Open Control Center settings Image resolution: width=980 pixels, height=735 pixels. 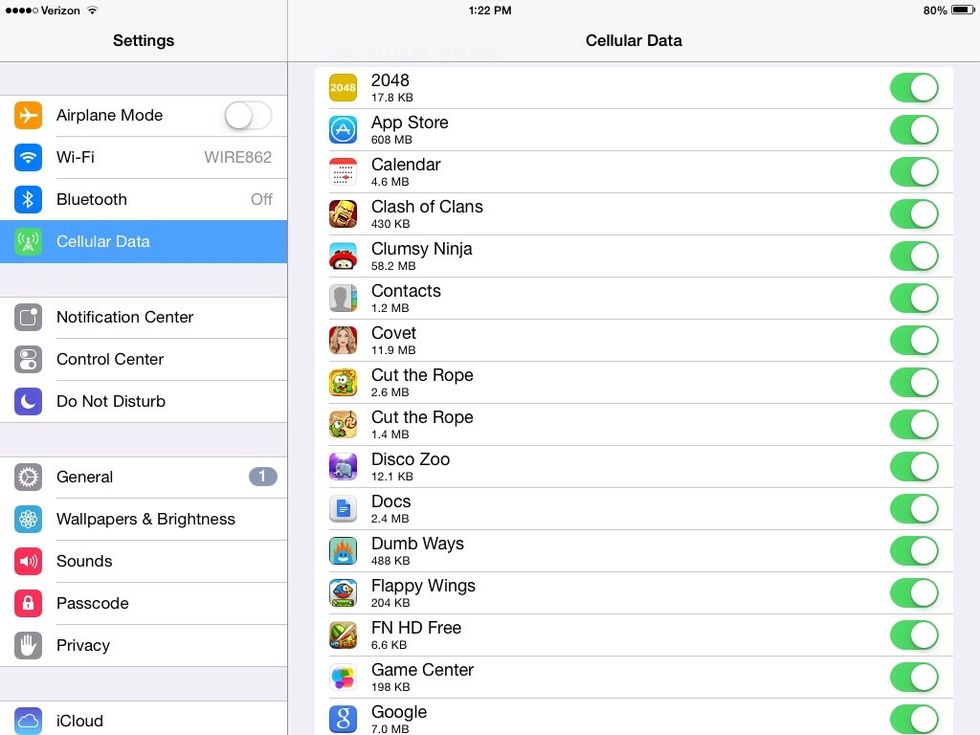click(x=144, y=359)
